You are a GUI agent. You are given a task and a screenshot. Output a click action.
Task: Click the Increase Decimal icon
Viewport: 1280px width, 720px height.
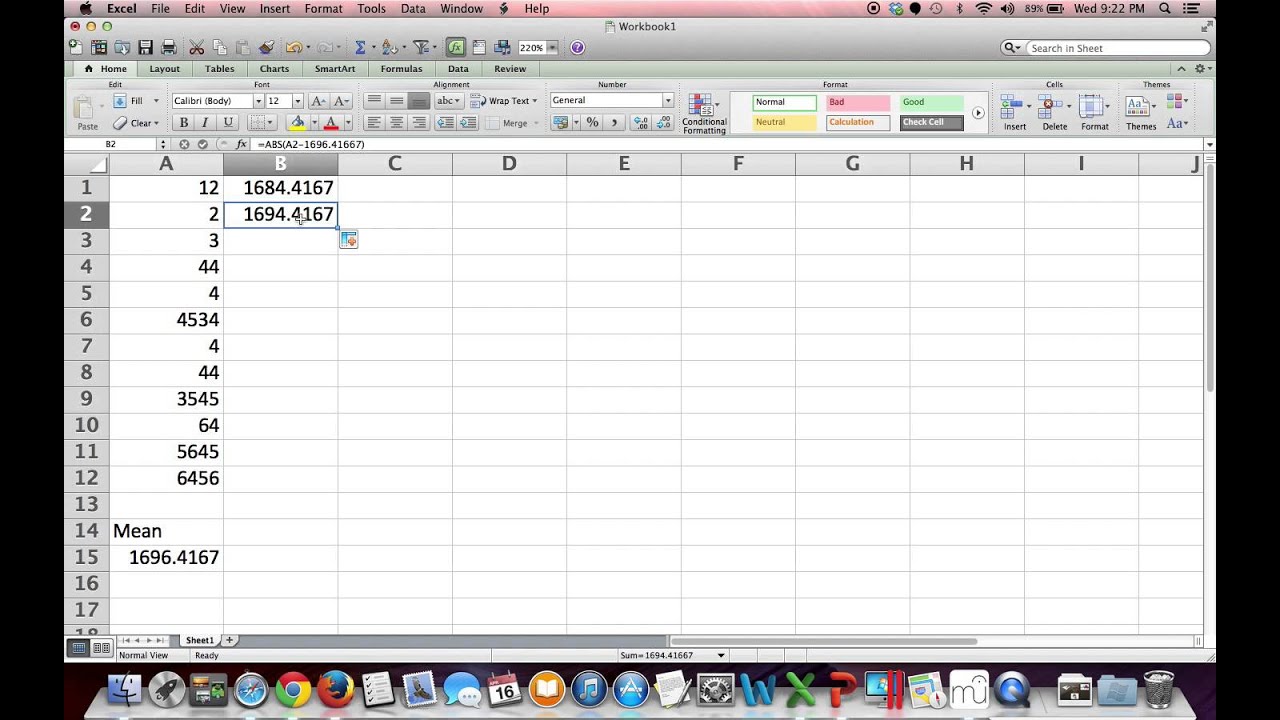pyautogui.click(x=640, y=123)
